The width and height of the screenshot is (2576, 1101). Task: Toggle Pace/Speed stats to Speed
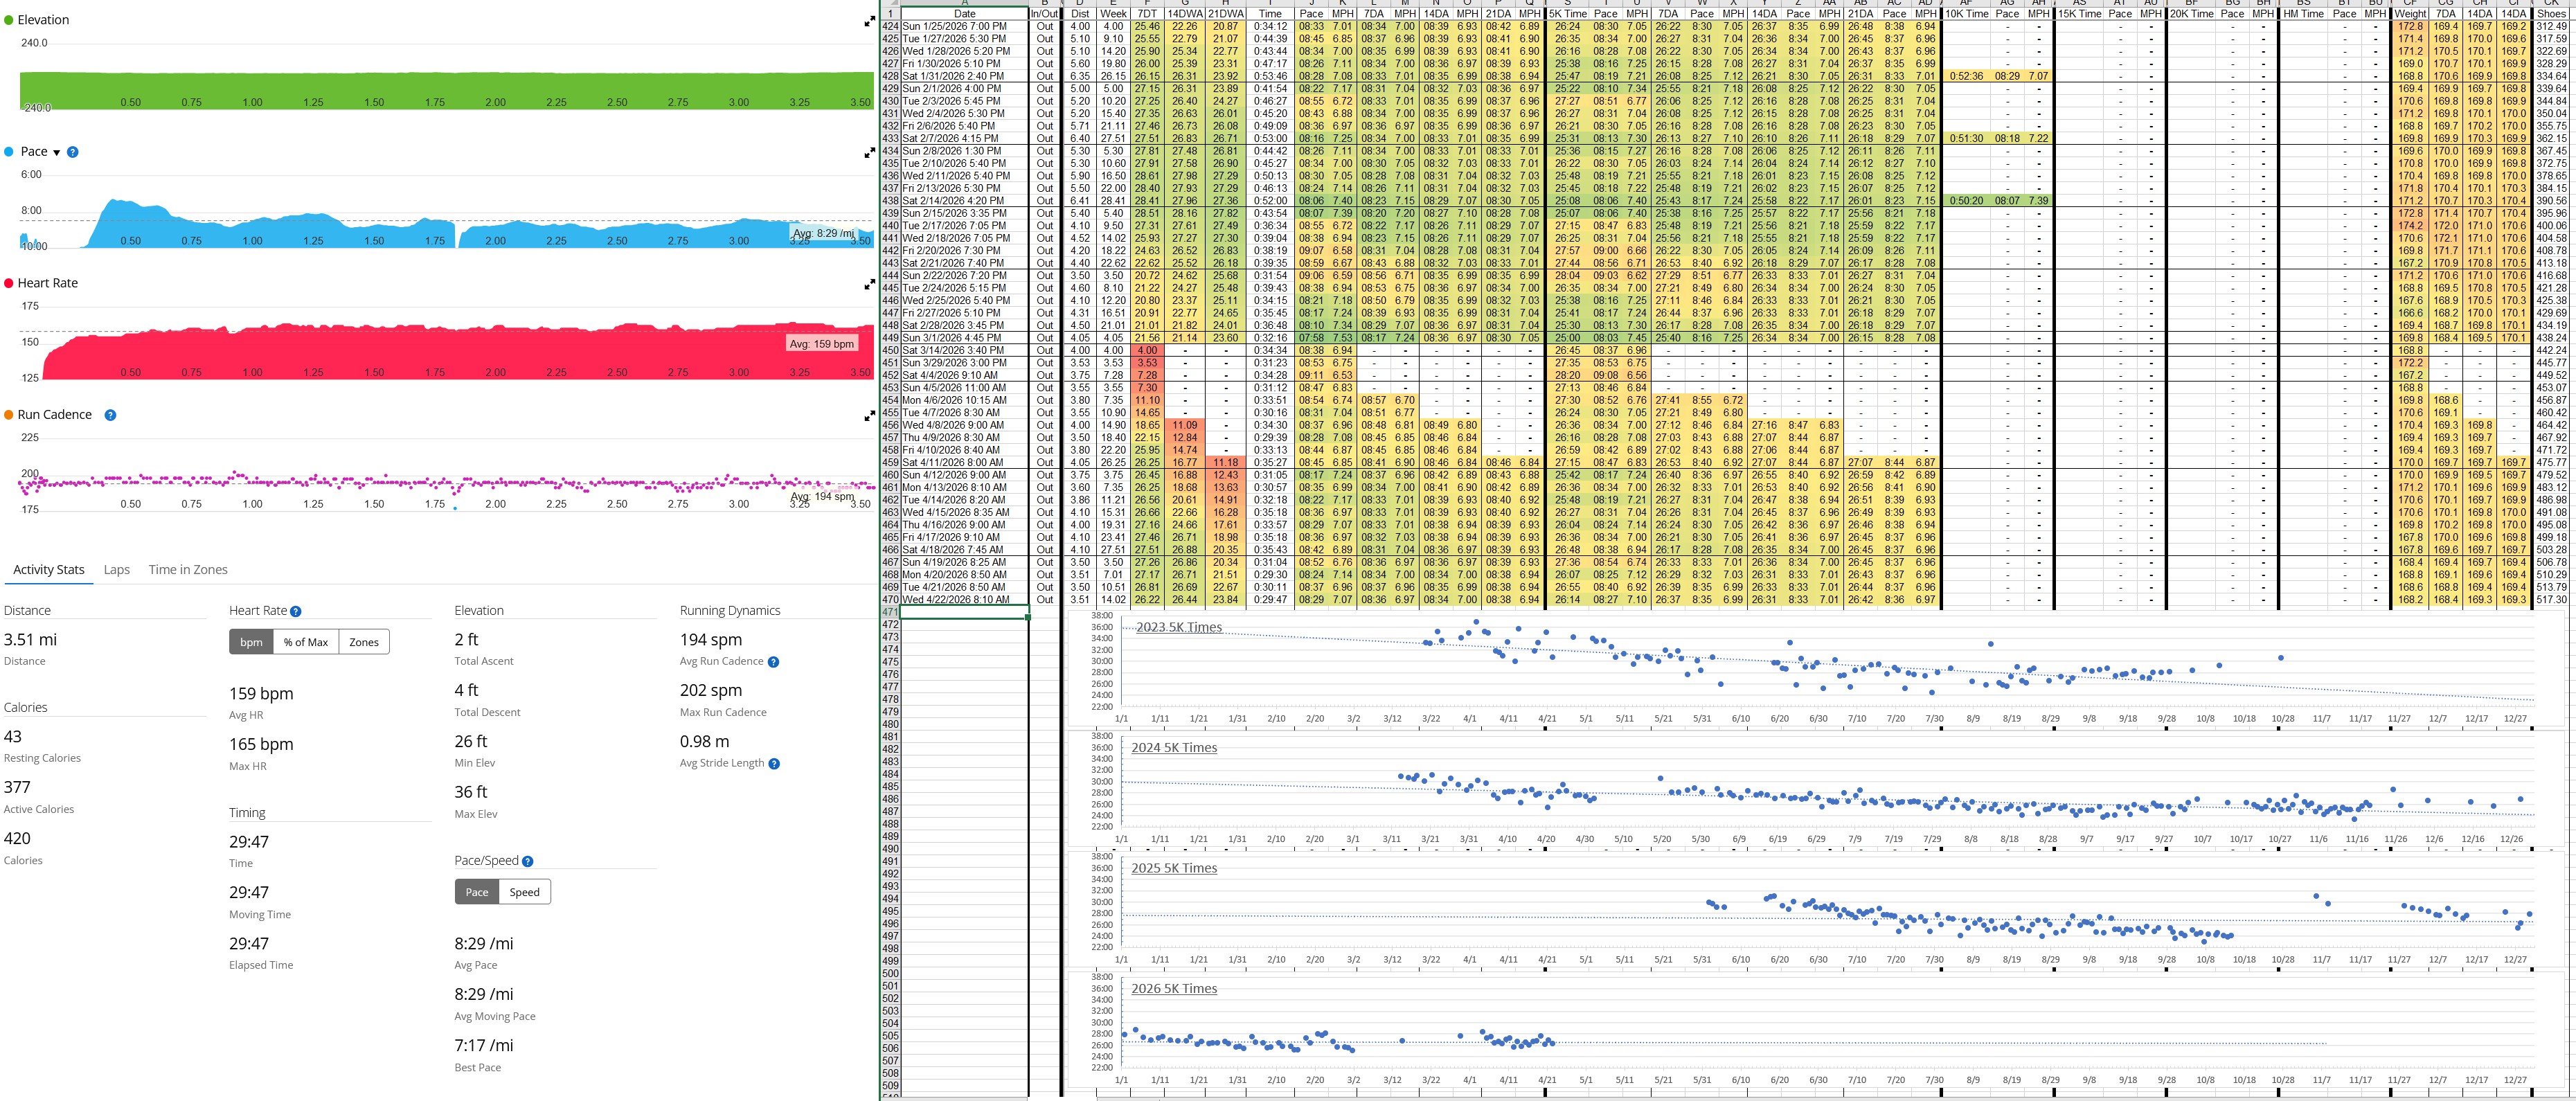[524, 892]
